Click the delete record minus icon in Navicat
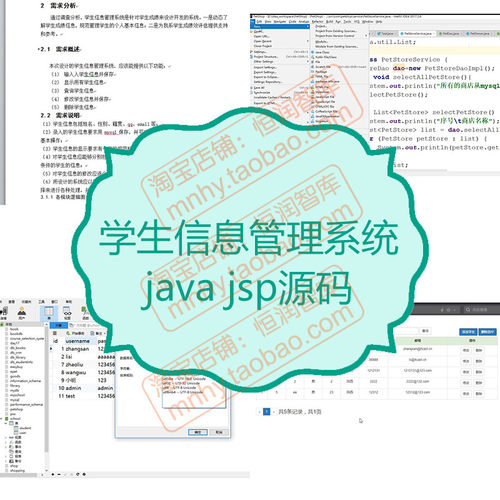 [59, 474]
